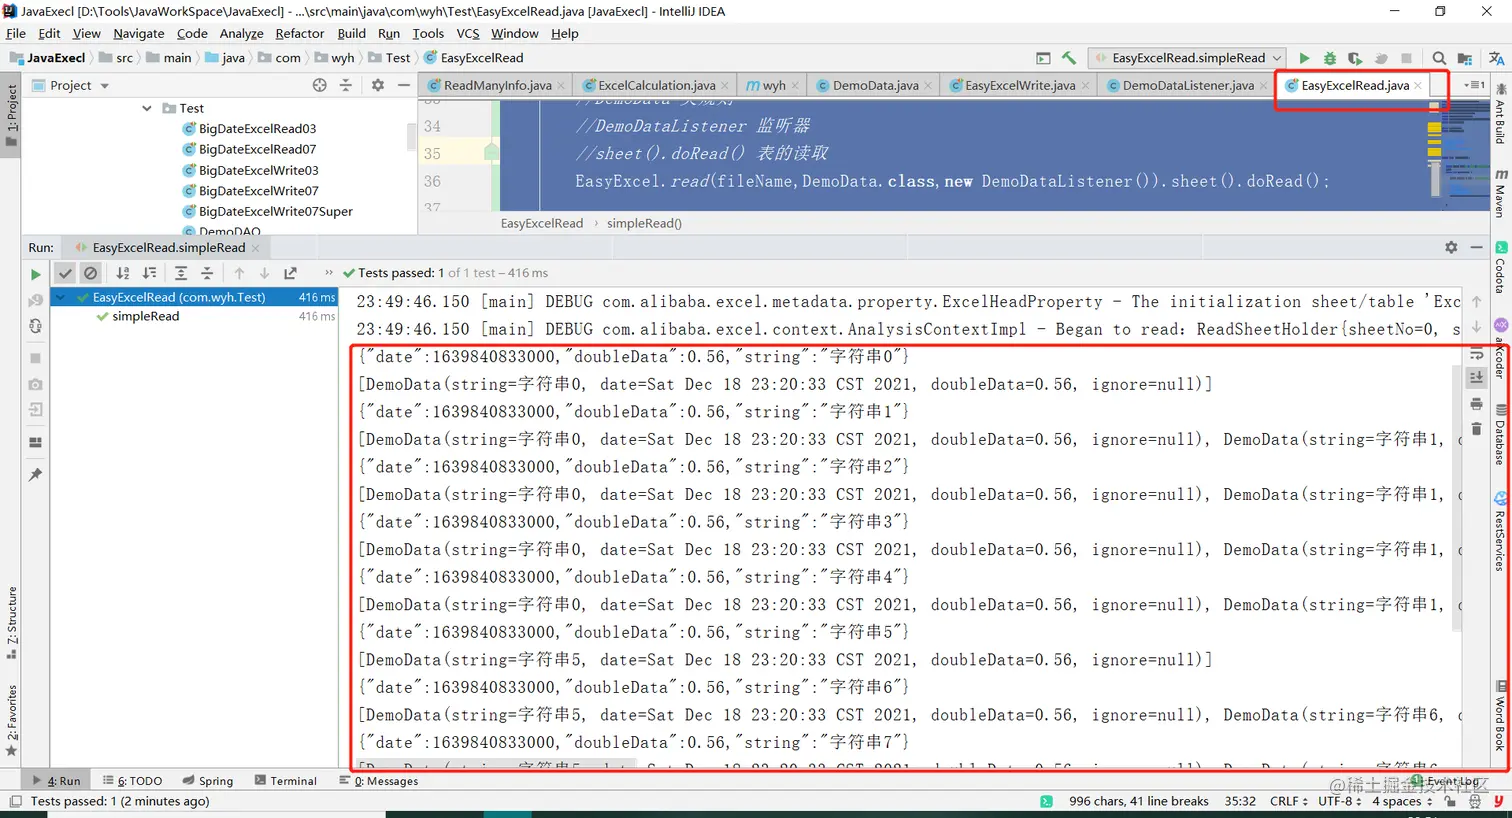Open the TODO tool window

click(x=132, y=781)
